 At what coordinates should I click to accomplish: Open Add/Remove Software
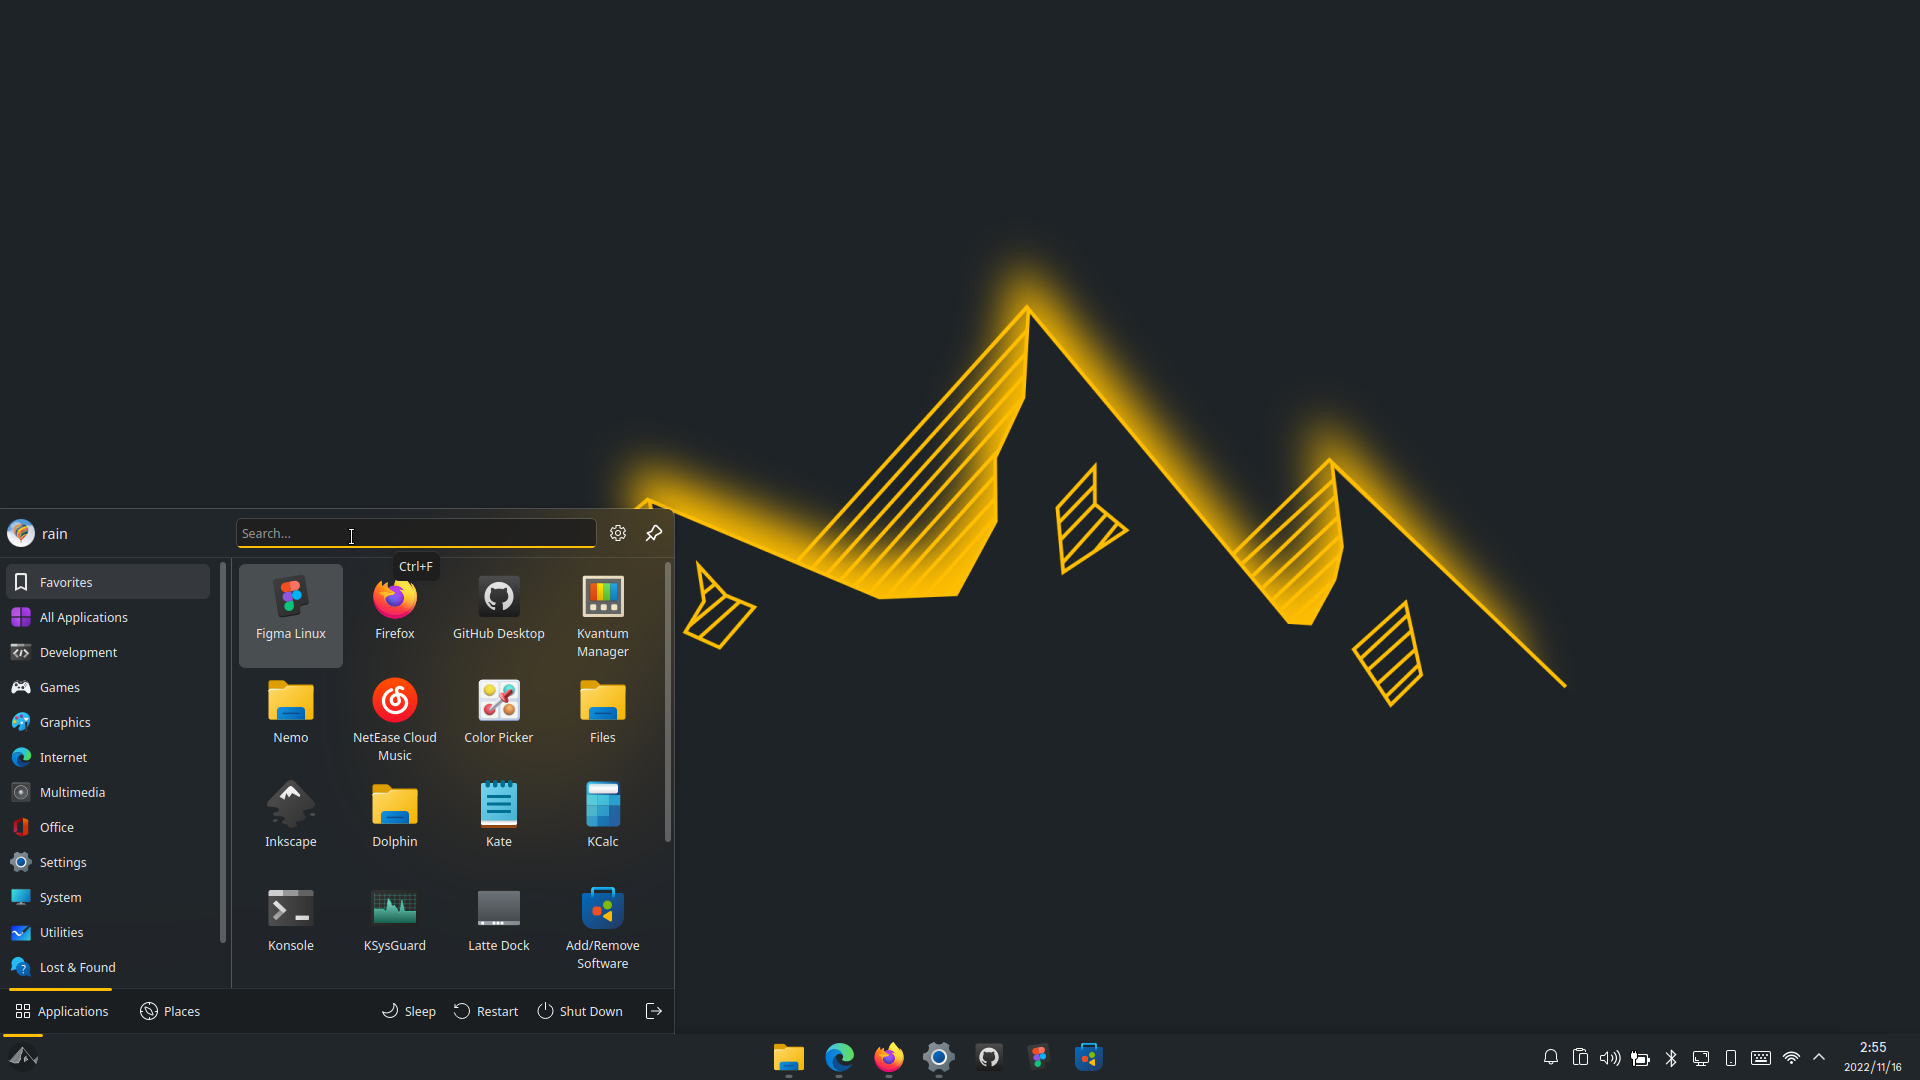pyautogui.click(x=603, y=927)
